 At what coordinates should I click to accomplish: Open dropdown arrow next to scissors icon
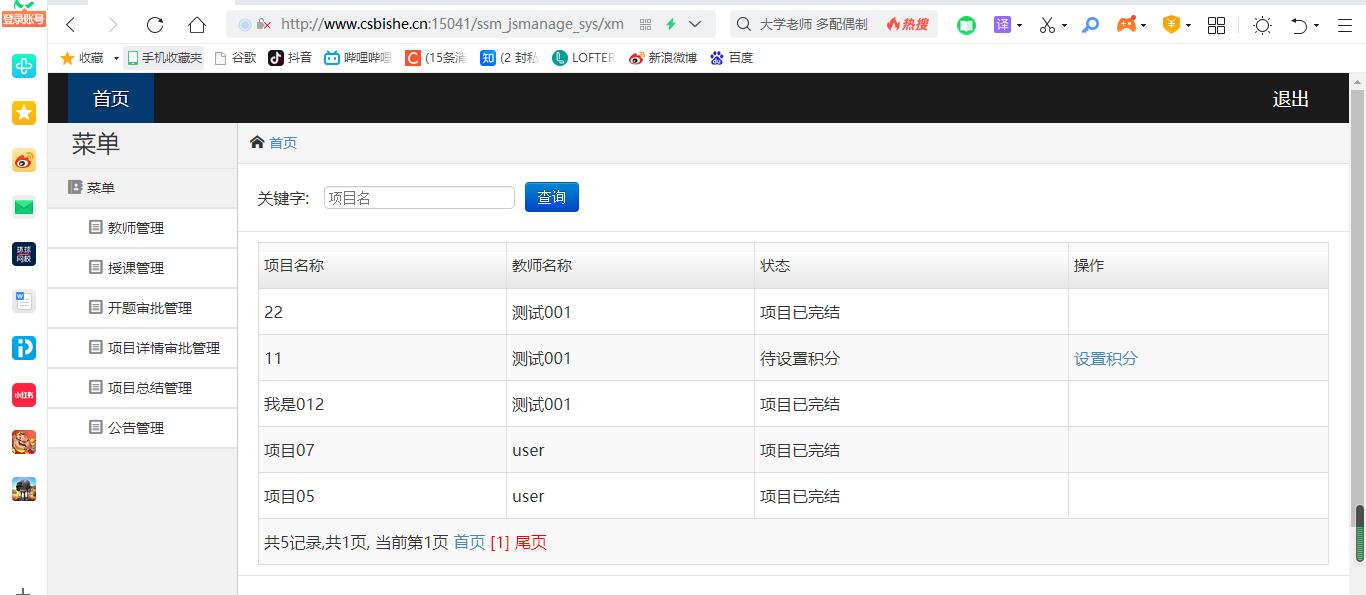(x=1064, y=26)
